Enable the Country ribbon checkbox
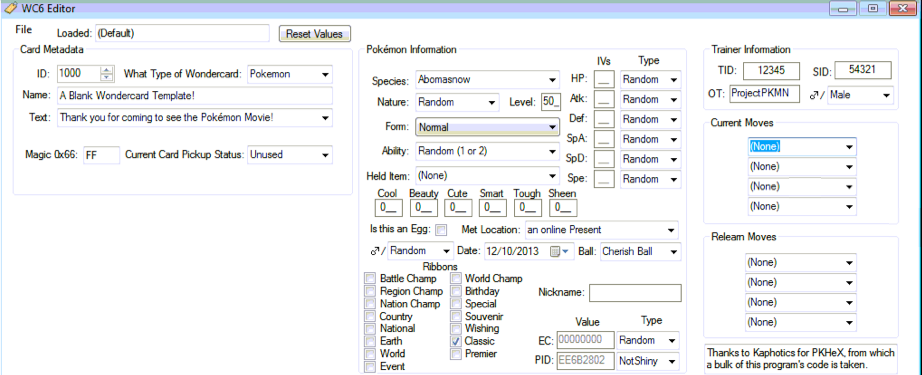 (370, 316)
